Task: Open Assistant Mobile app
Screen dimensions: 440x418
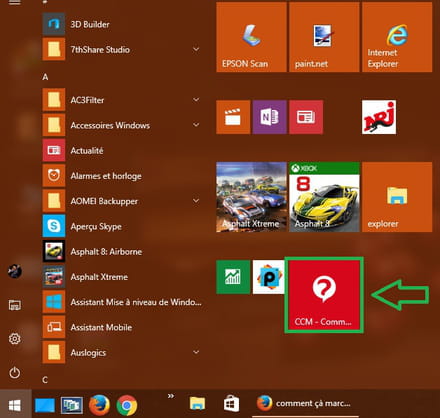Action: (122, 327)
